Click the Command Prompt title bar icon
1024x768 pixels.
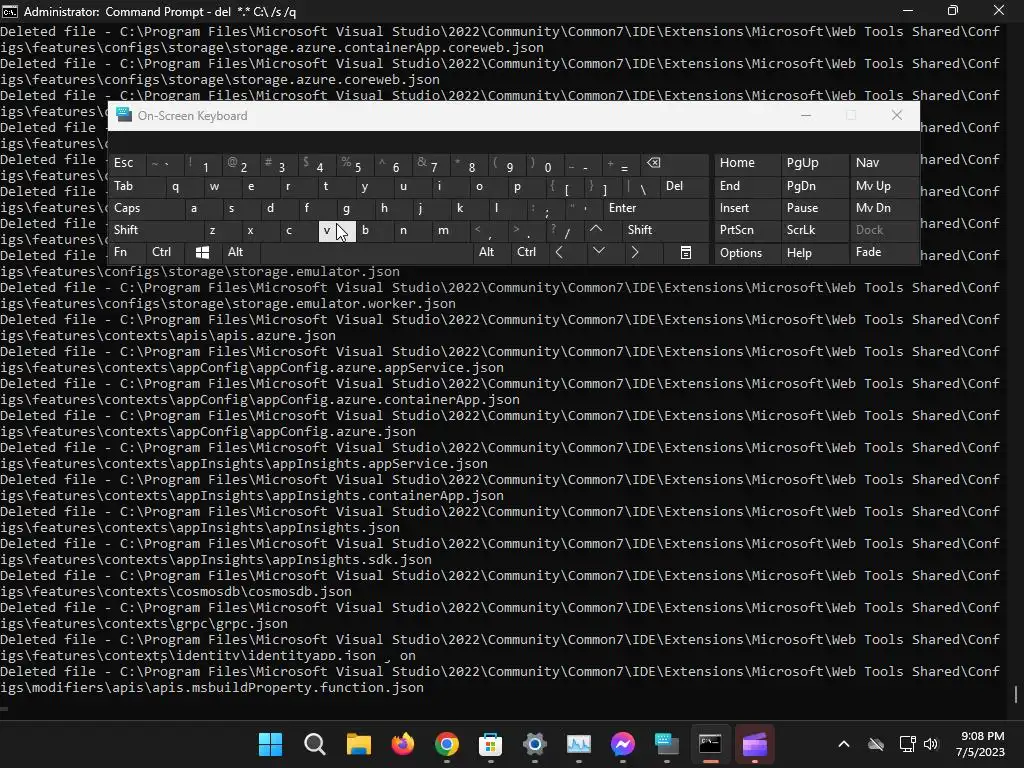pos(10,11)
